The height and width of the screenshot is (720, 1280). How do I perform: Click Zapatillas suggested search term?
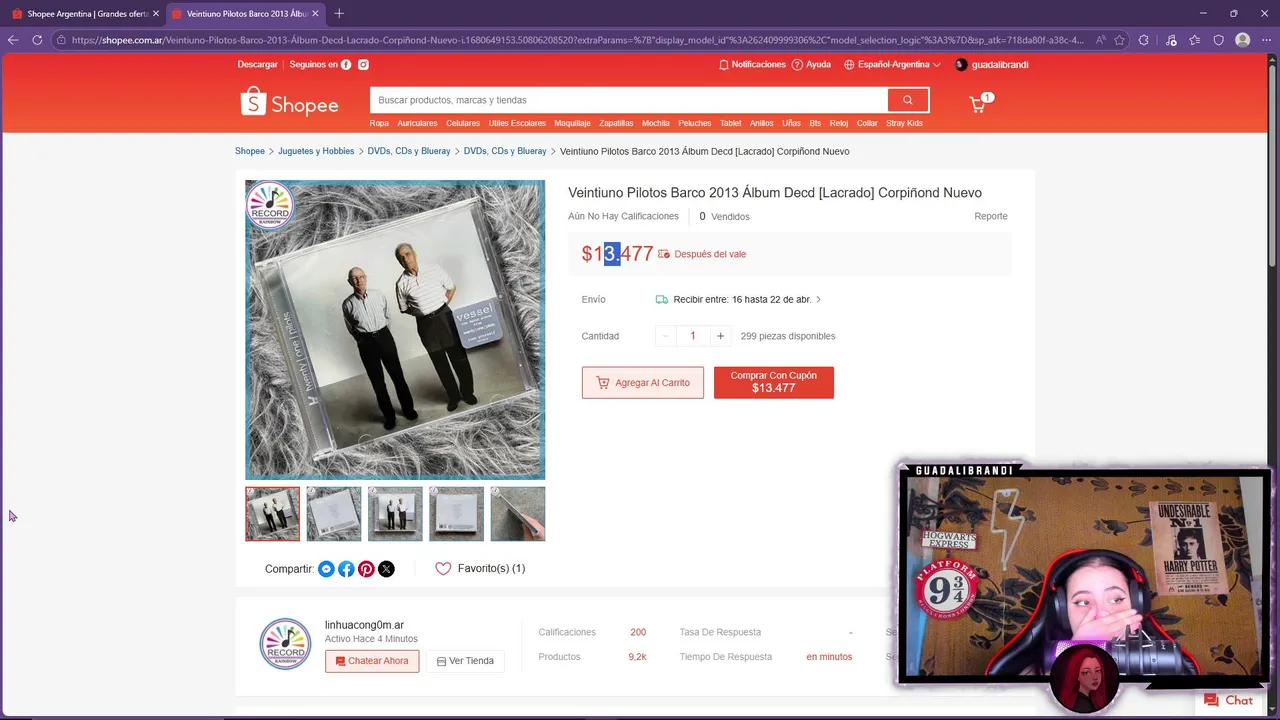[616, 123]
